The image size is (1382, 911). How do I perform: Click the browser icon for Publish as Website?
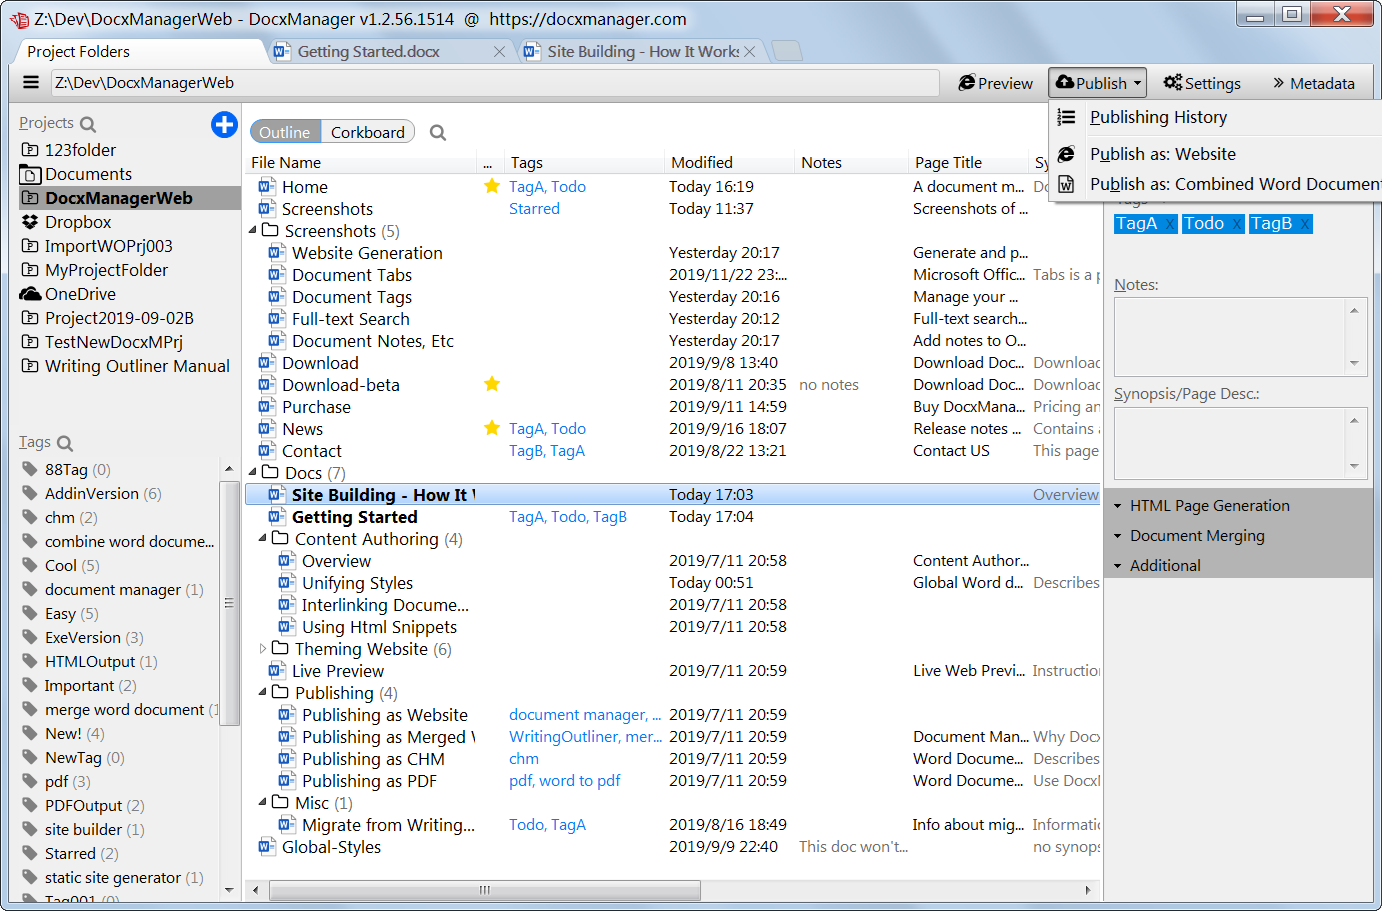pos(1067,154)
